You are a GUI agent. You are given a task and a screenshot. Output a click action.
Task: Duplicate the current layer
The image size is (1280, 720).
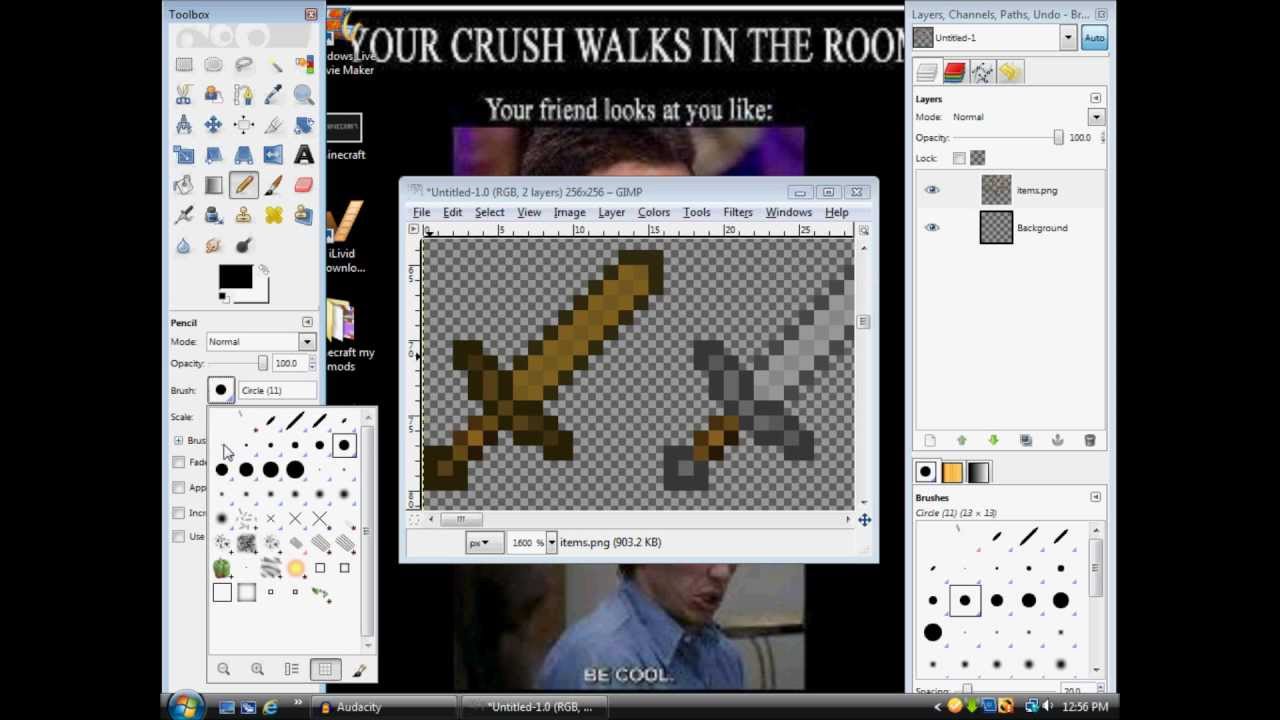point(1025,440)
